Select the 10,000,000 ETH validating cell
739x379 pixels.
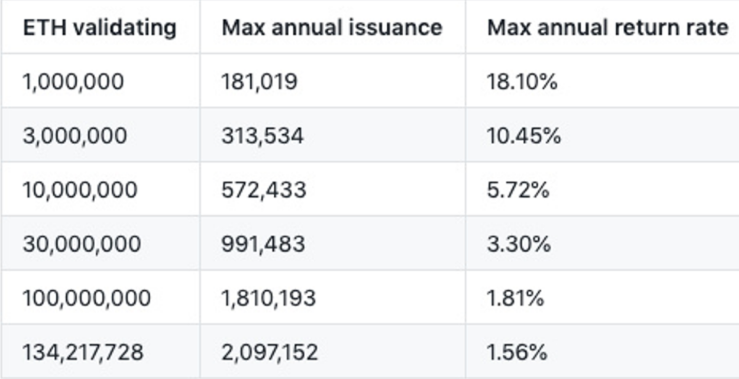pyautogui.click(x=80, y=190)
